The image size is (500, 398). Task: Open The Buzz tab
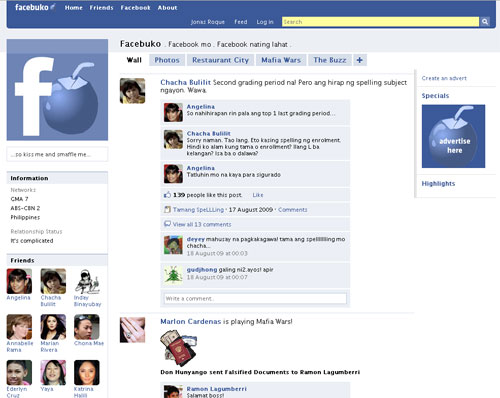pos(330,60)
